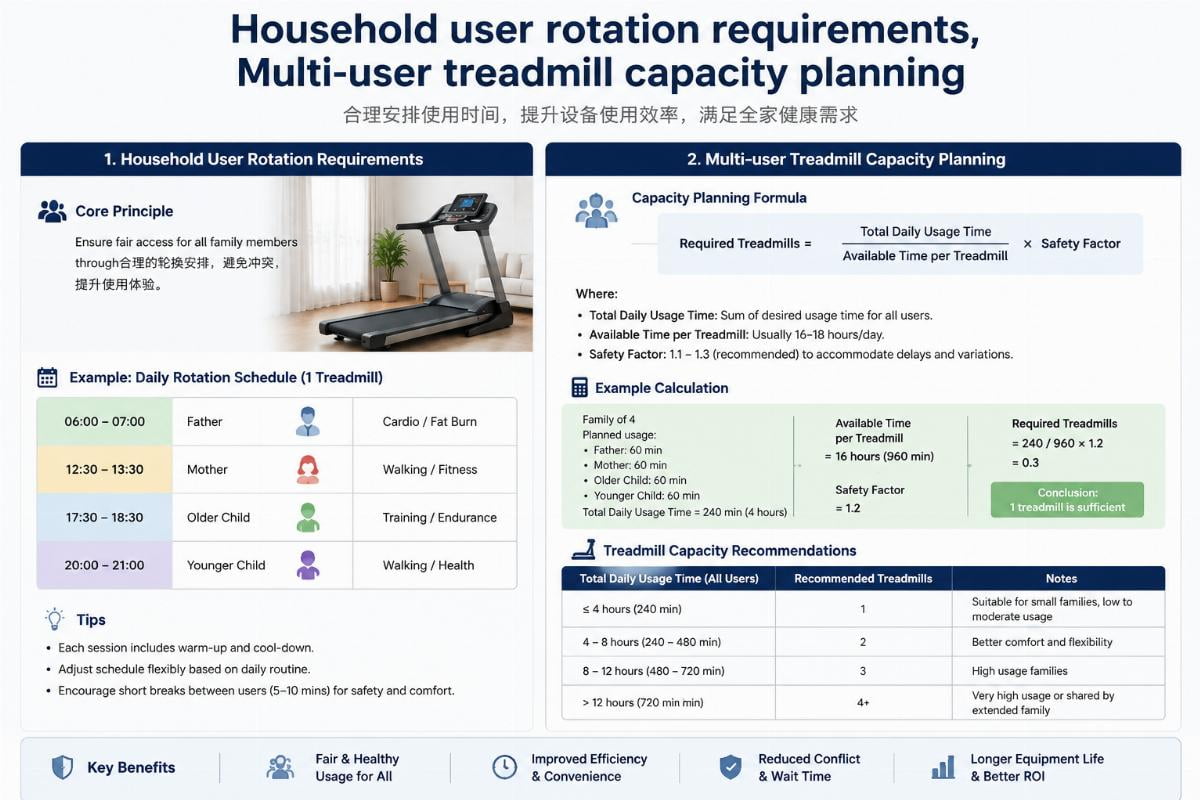The height and width of the screenshot is (800, 1200).
Task: Click the > 12 hours (720 min min) row
Action: 864,703
